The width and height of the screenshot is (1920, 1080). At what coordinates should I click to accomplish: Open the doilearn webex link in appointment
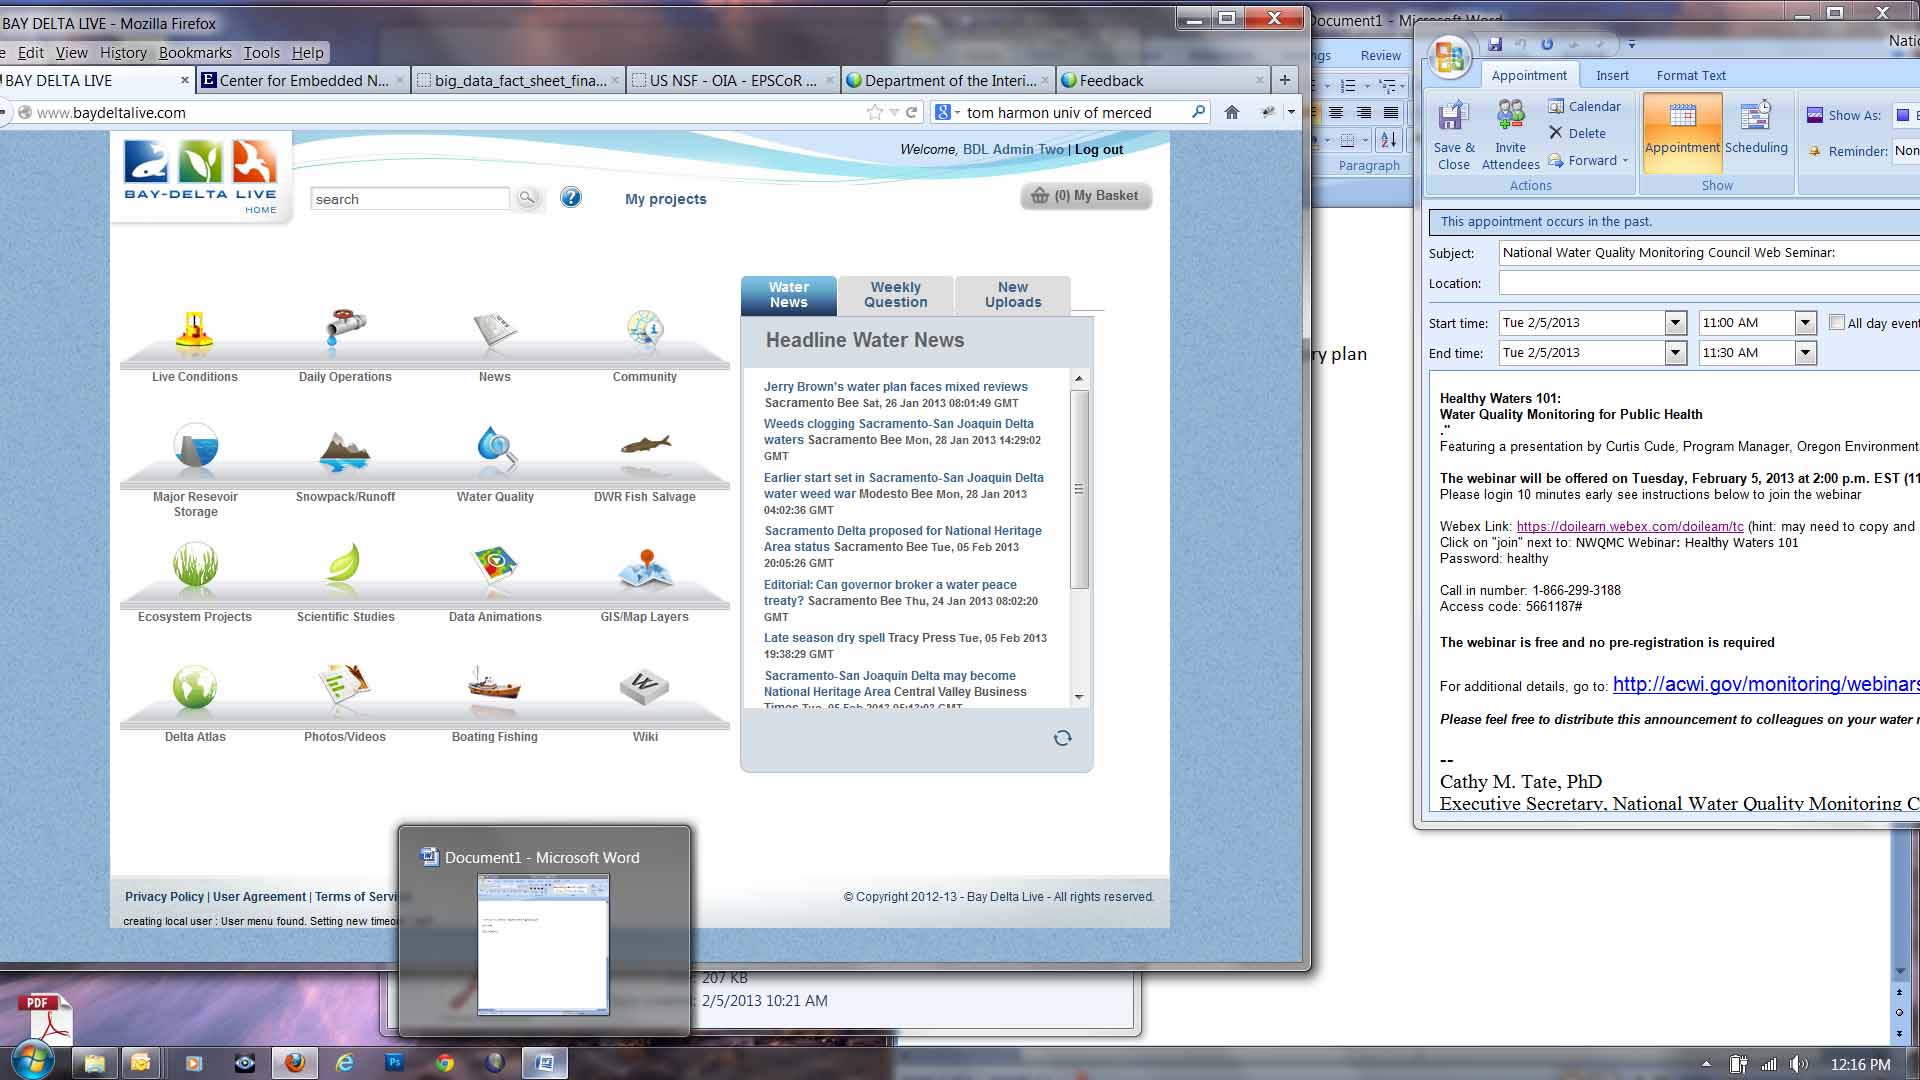click(x=1629, y=527)
